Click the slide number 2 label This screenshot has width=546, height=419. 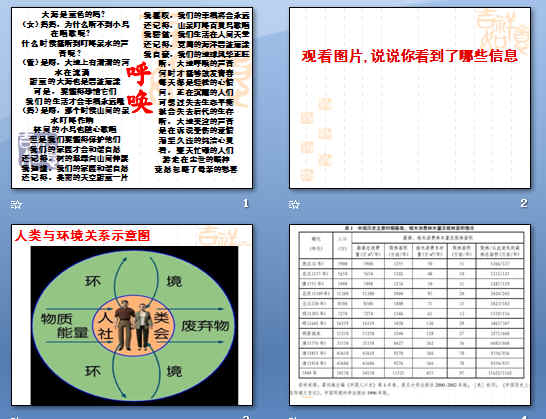tap(524, 203)
